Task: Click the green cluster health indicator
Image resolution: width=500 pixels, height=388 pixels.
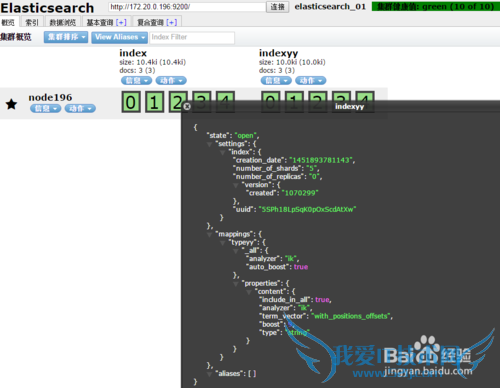Action: tap(436, 7)
